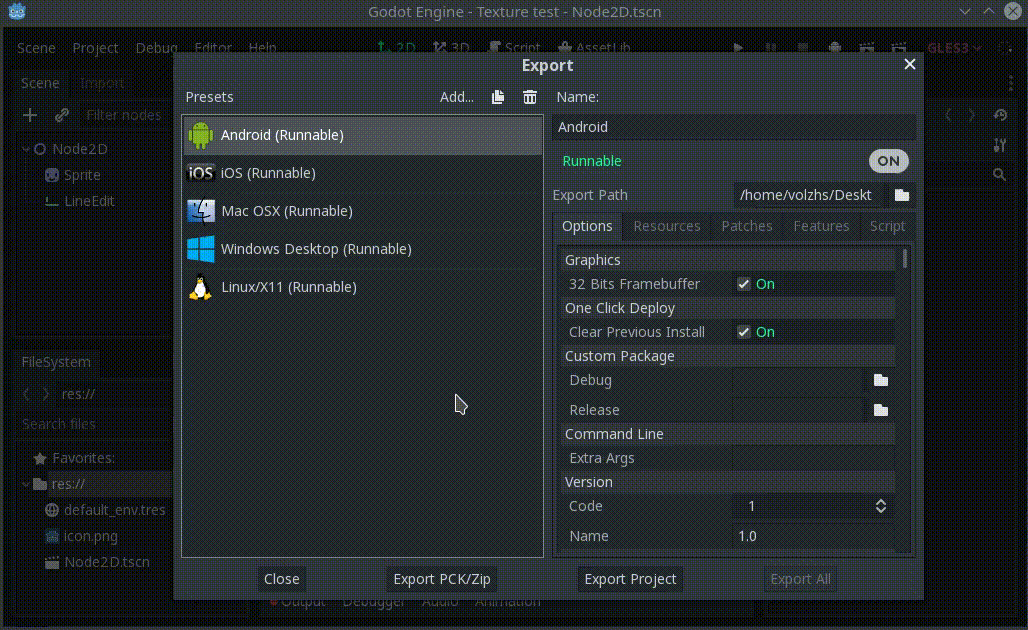Screen dimensions: 1028x630
Task: Collapse the res:// folder in FileSystem
Action: (26, 484)
